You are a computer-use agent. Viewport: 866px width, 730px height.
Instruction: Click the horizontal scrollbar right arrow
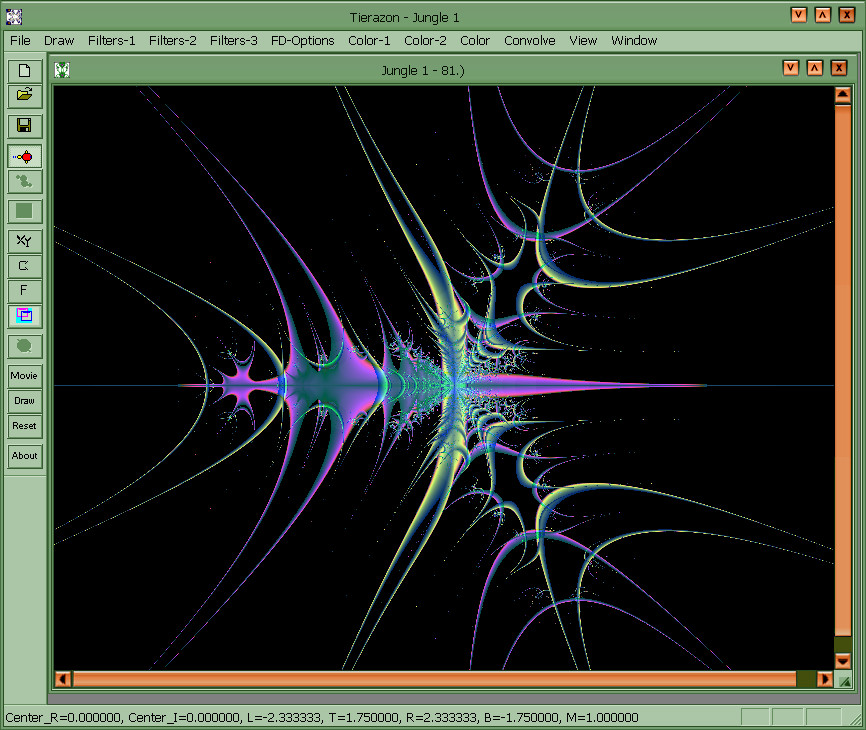825,679
